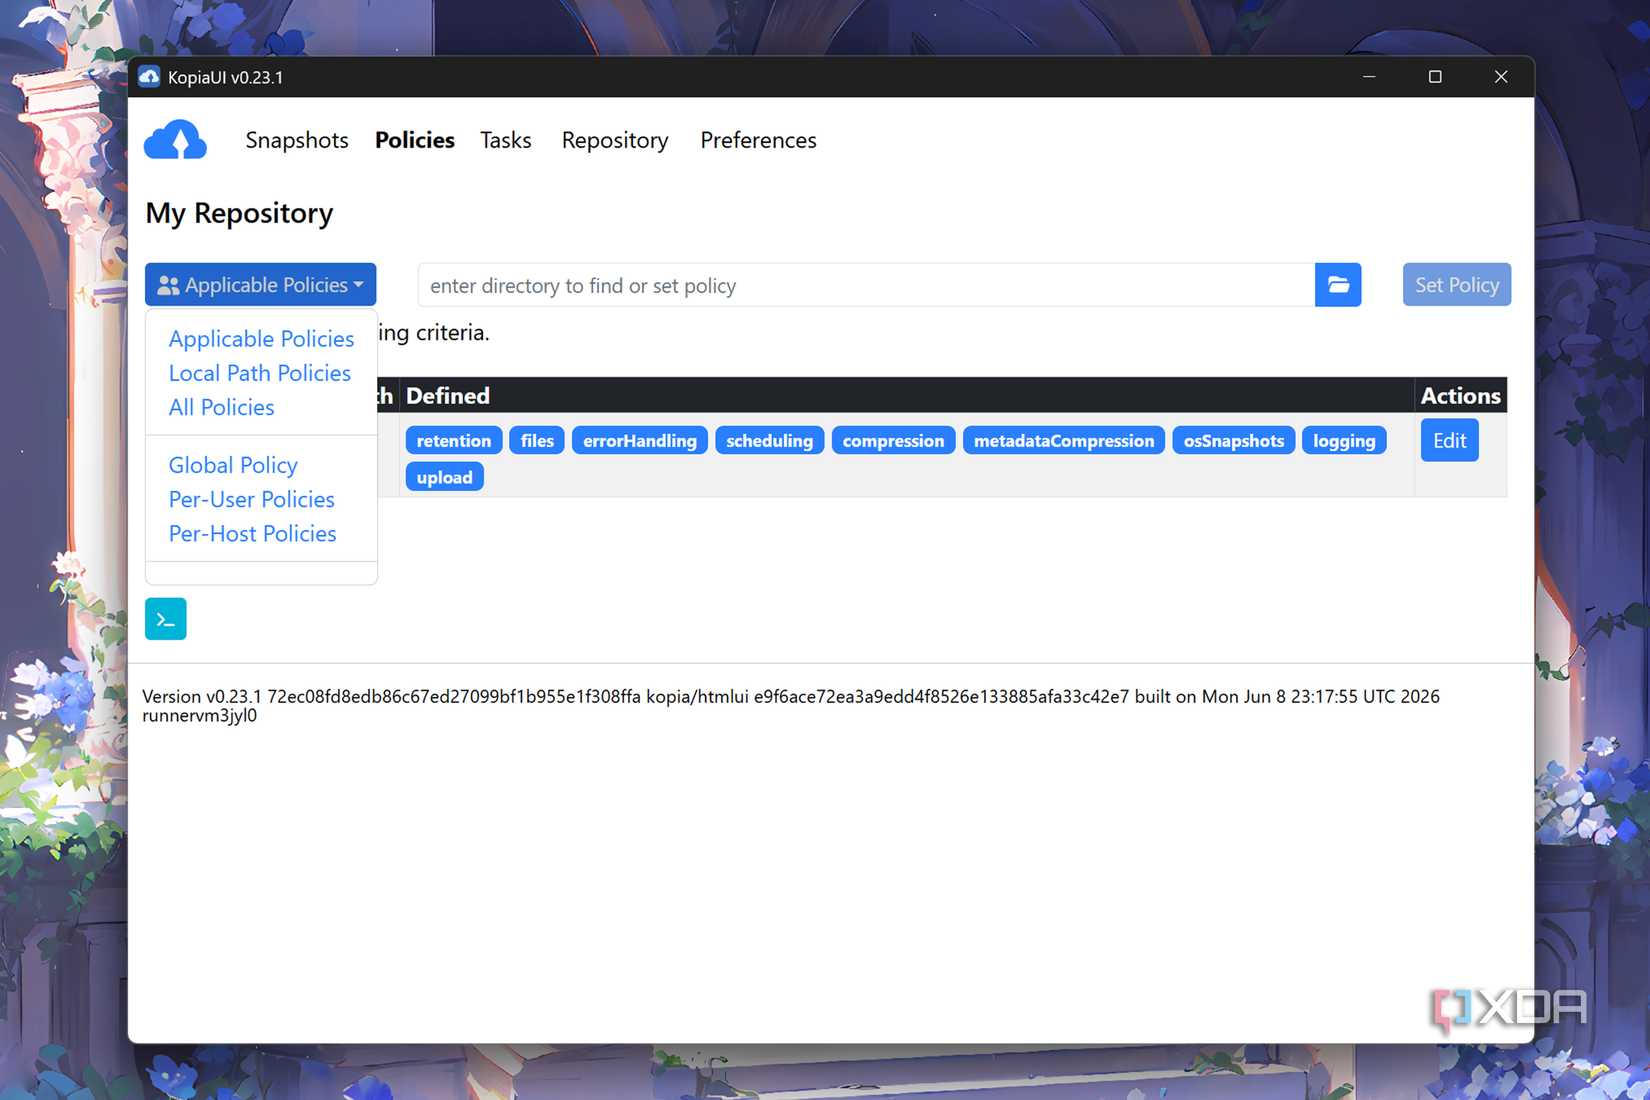The width and height of the screenshot is (1650, 1100).
Task: Select Per-Host Policies option
Action: pos(252,533)
